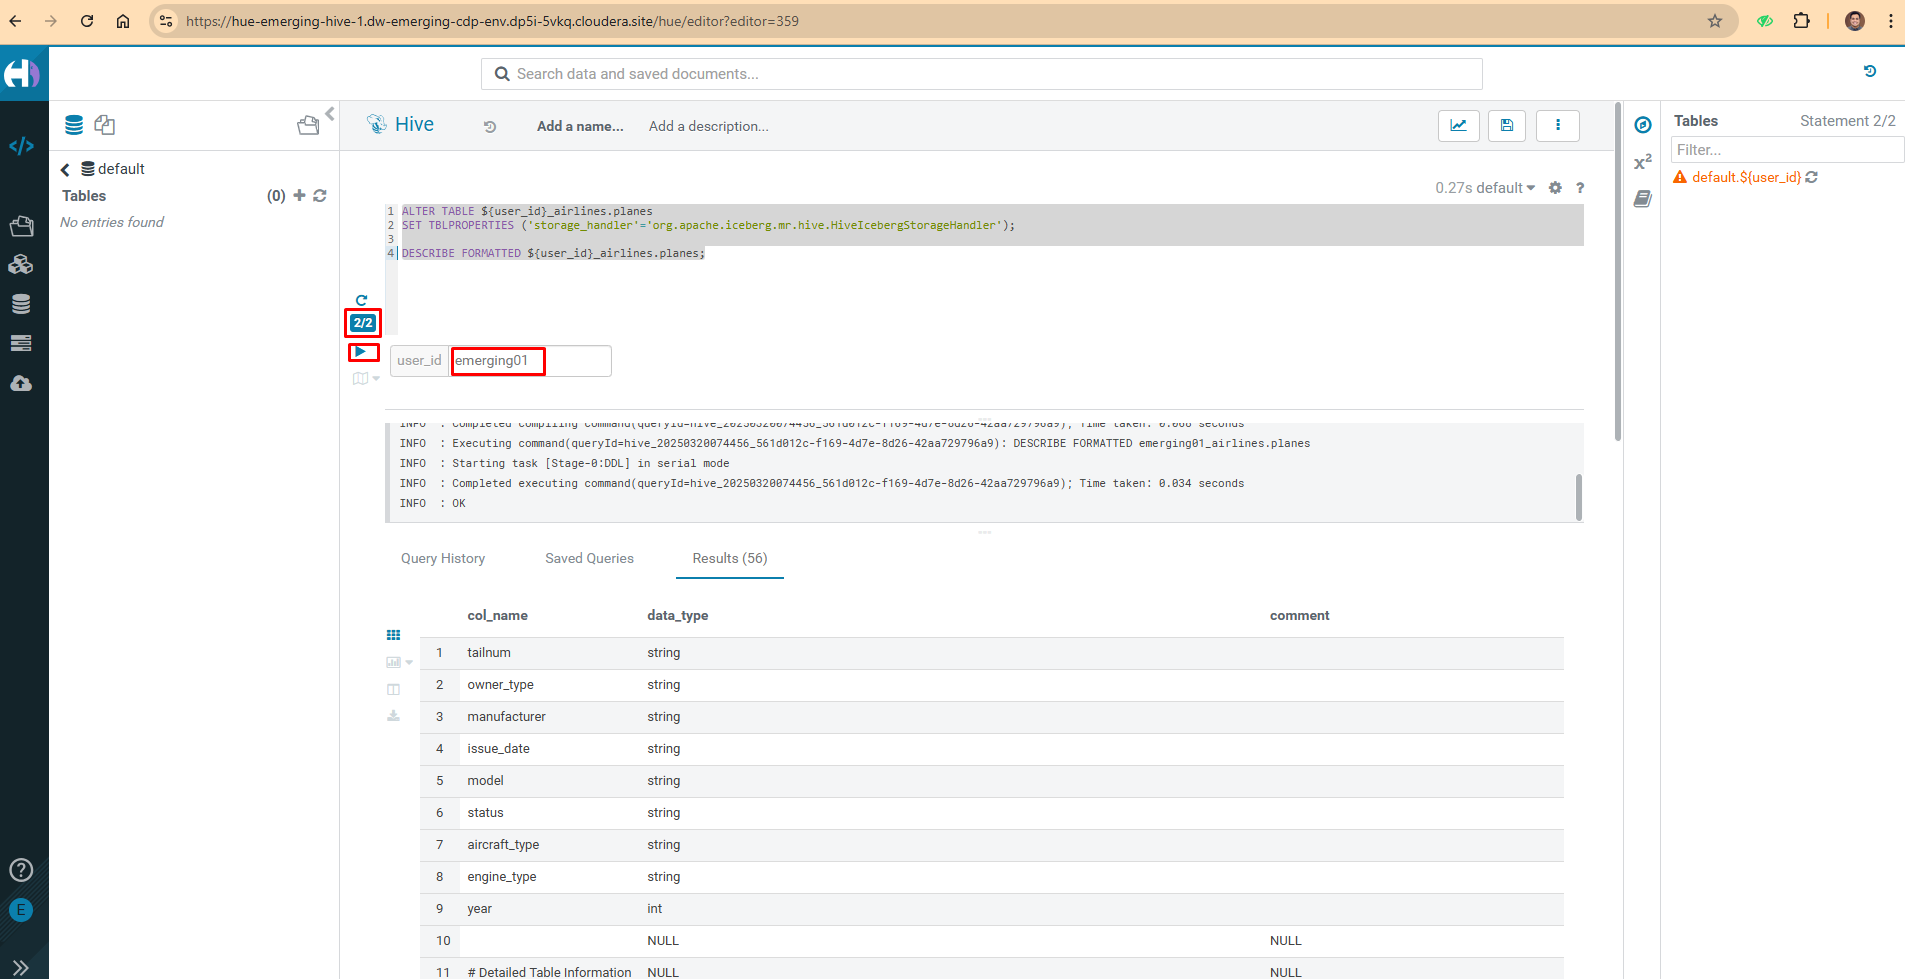Click the log panel resize handle
1905x979 pixels.
click(x=985, y=532)
